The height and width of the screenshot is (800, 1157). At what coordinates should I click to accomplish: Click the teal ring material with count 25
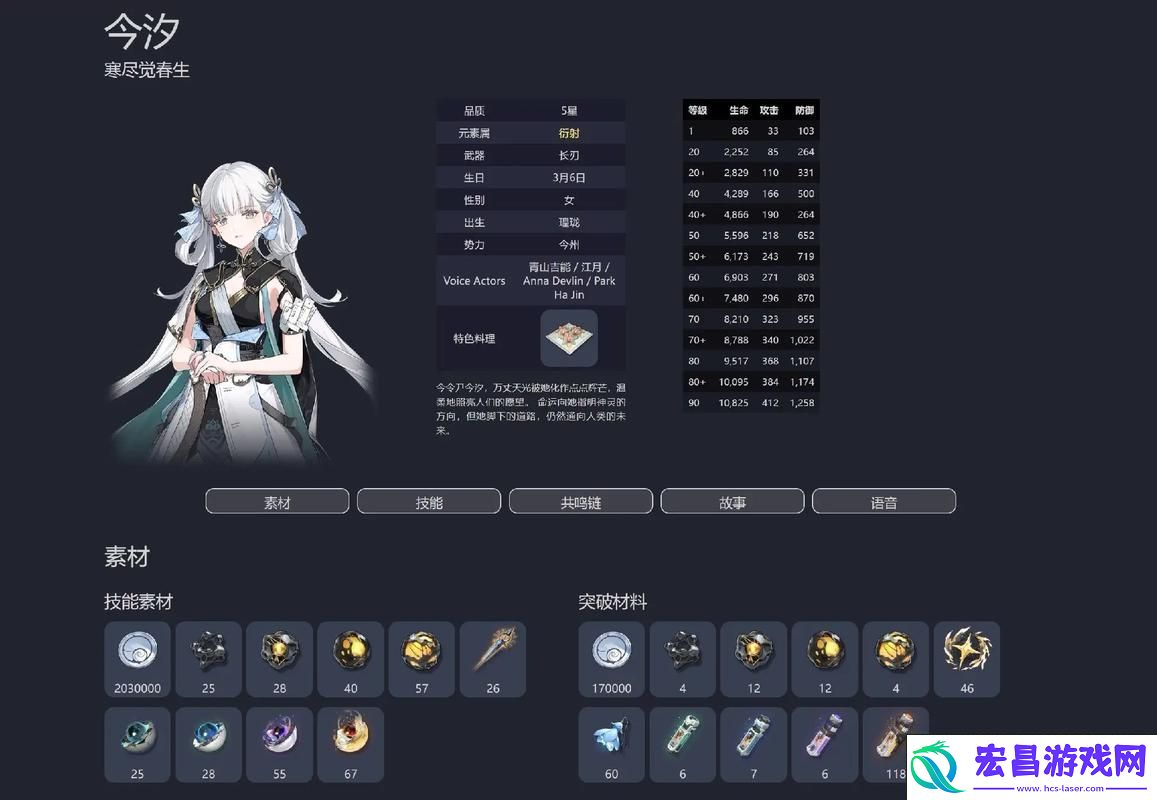point(137,745)
